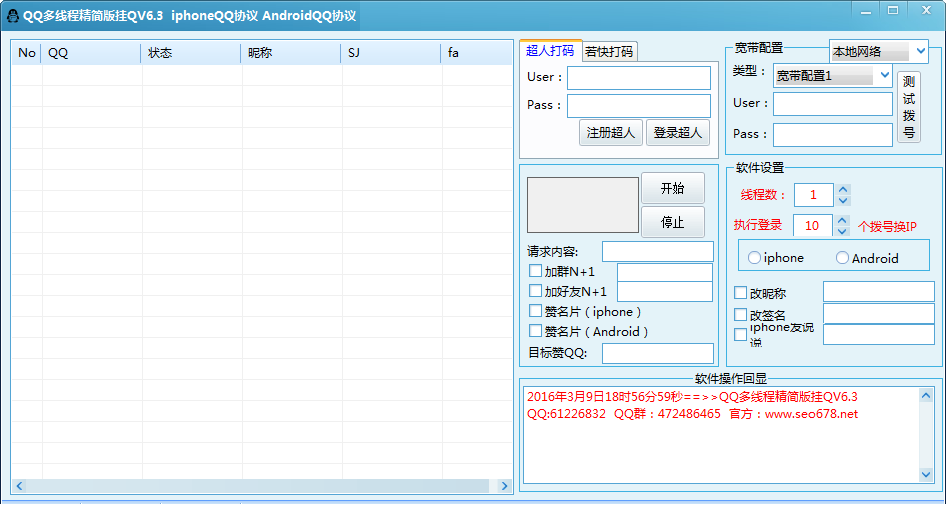Select the Android radio button

click(842, 257)
